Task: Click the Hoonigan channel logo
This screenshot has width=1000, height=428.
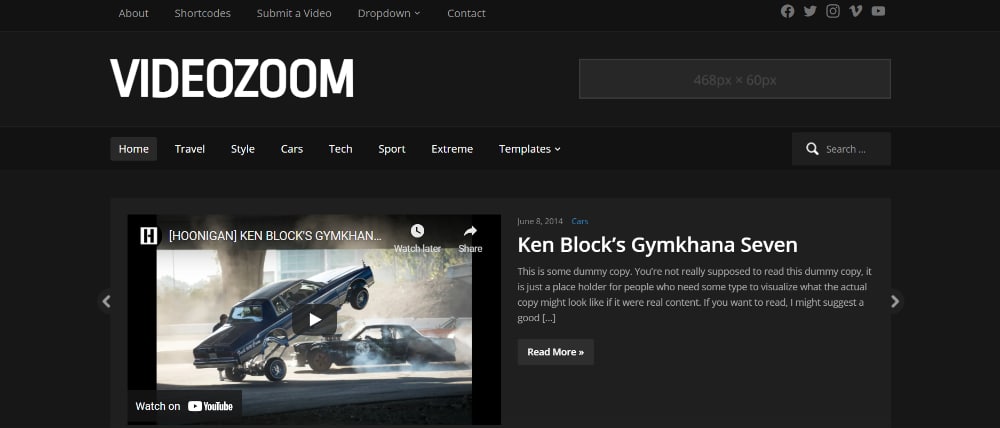Action: pyautogui.click(x=149, y=236)
